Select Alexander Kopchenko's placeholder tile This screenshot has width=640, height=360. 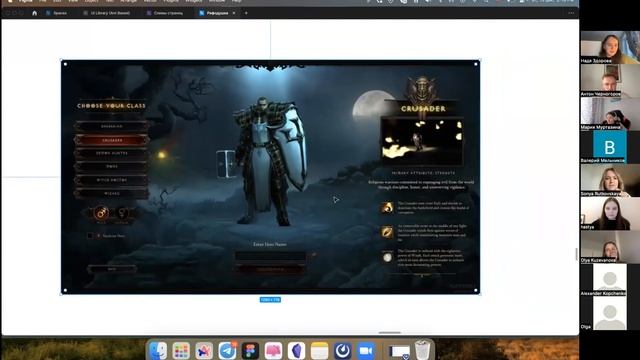click(x=610, y=280)
